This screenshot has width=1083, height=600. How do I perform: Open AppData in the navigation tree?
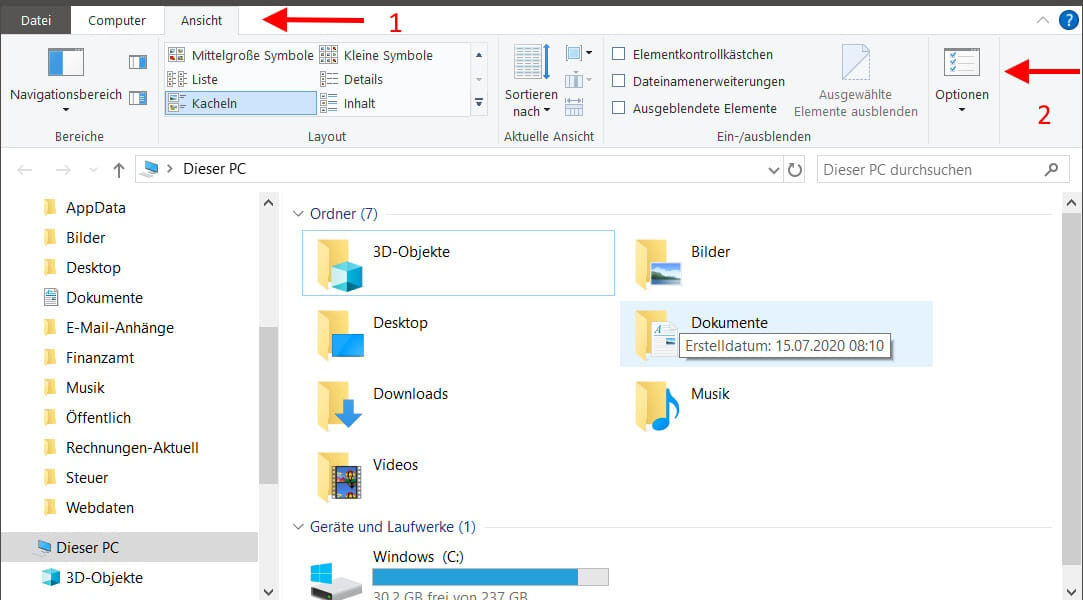tap(95, 208)
